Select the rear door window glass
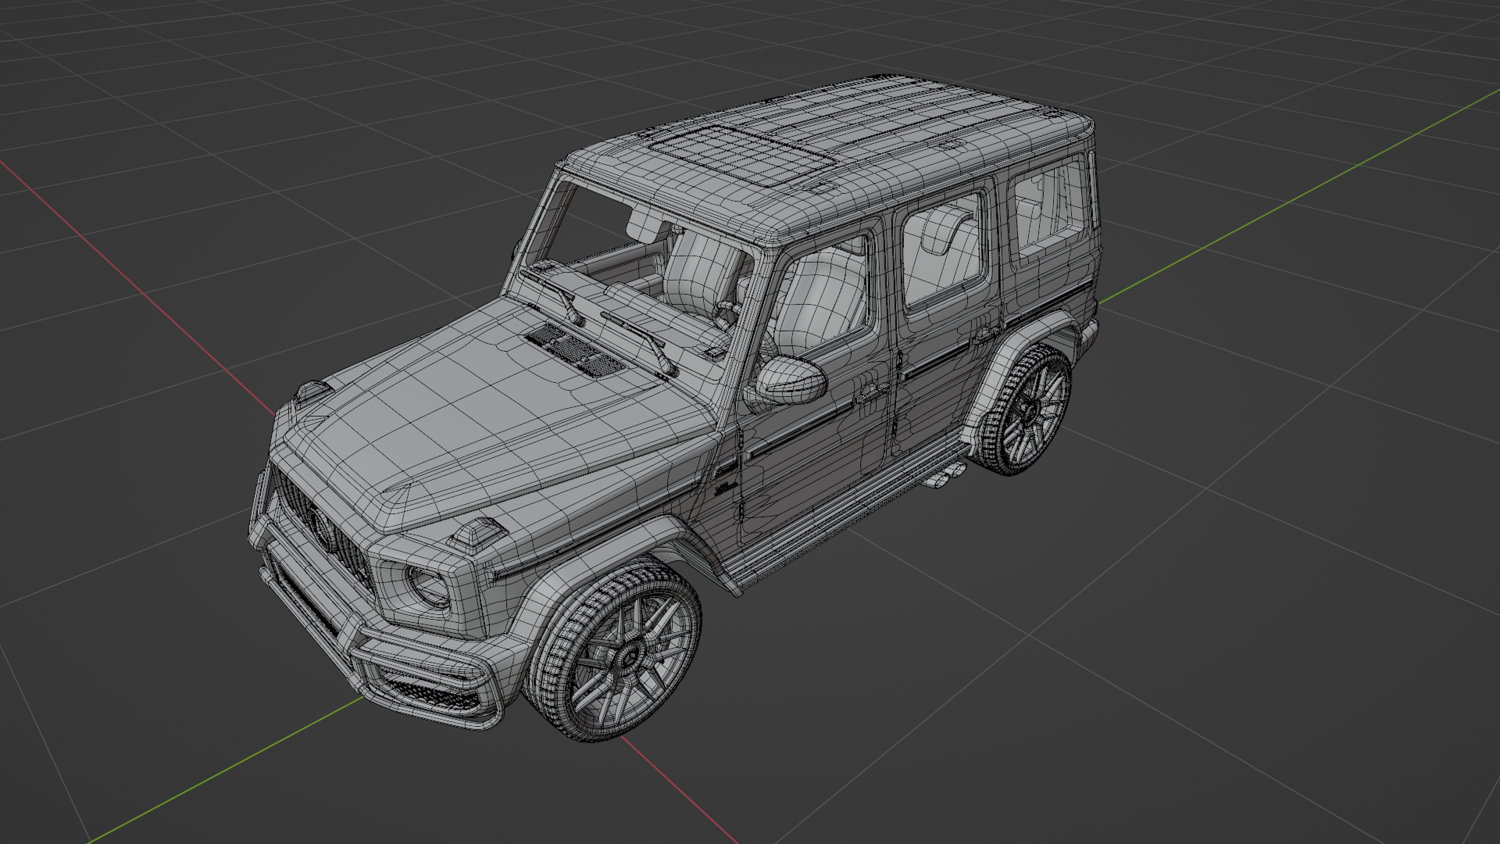The image size is (1500, 844). point(943,248)
